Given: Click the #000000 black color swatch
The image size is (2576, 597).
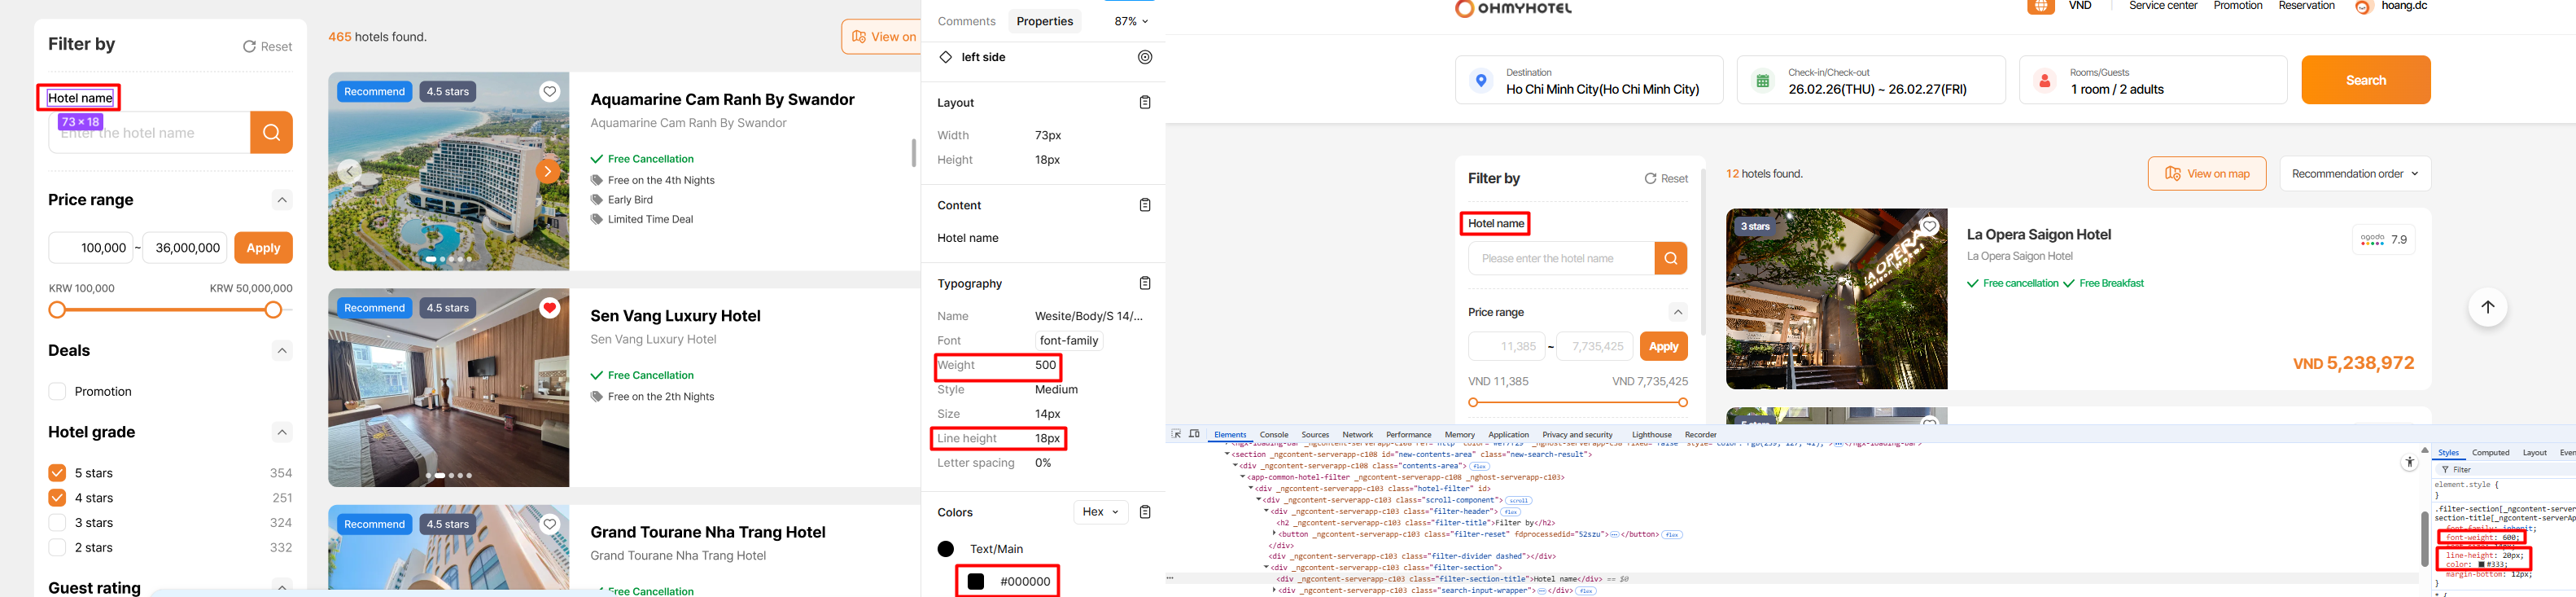Looking at the screenshot, I should click(x=976, y=581).
